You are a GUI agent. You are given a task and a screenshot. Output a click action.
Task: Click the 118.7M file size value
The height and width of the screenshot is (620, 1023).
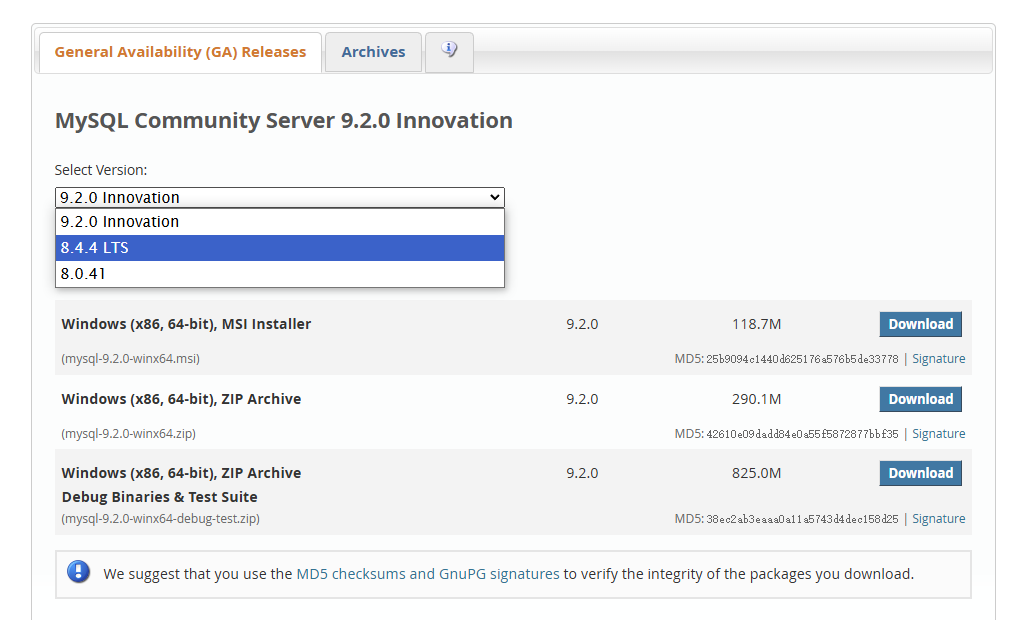click(756, 324)
